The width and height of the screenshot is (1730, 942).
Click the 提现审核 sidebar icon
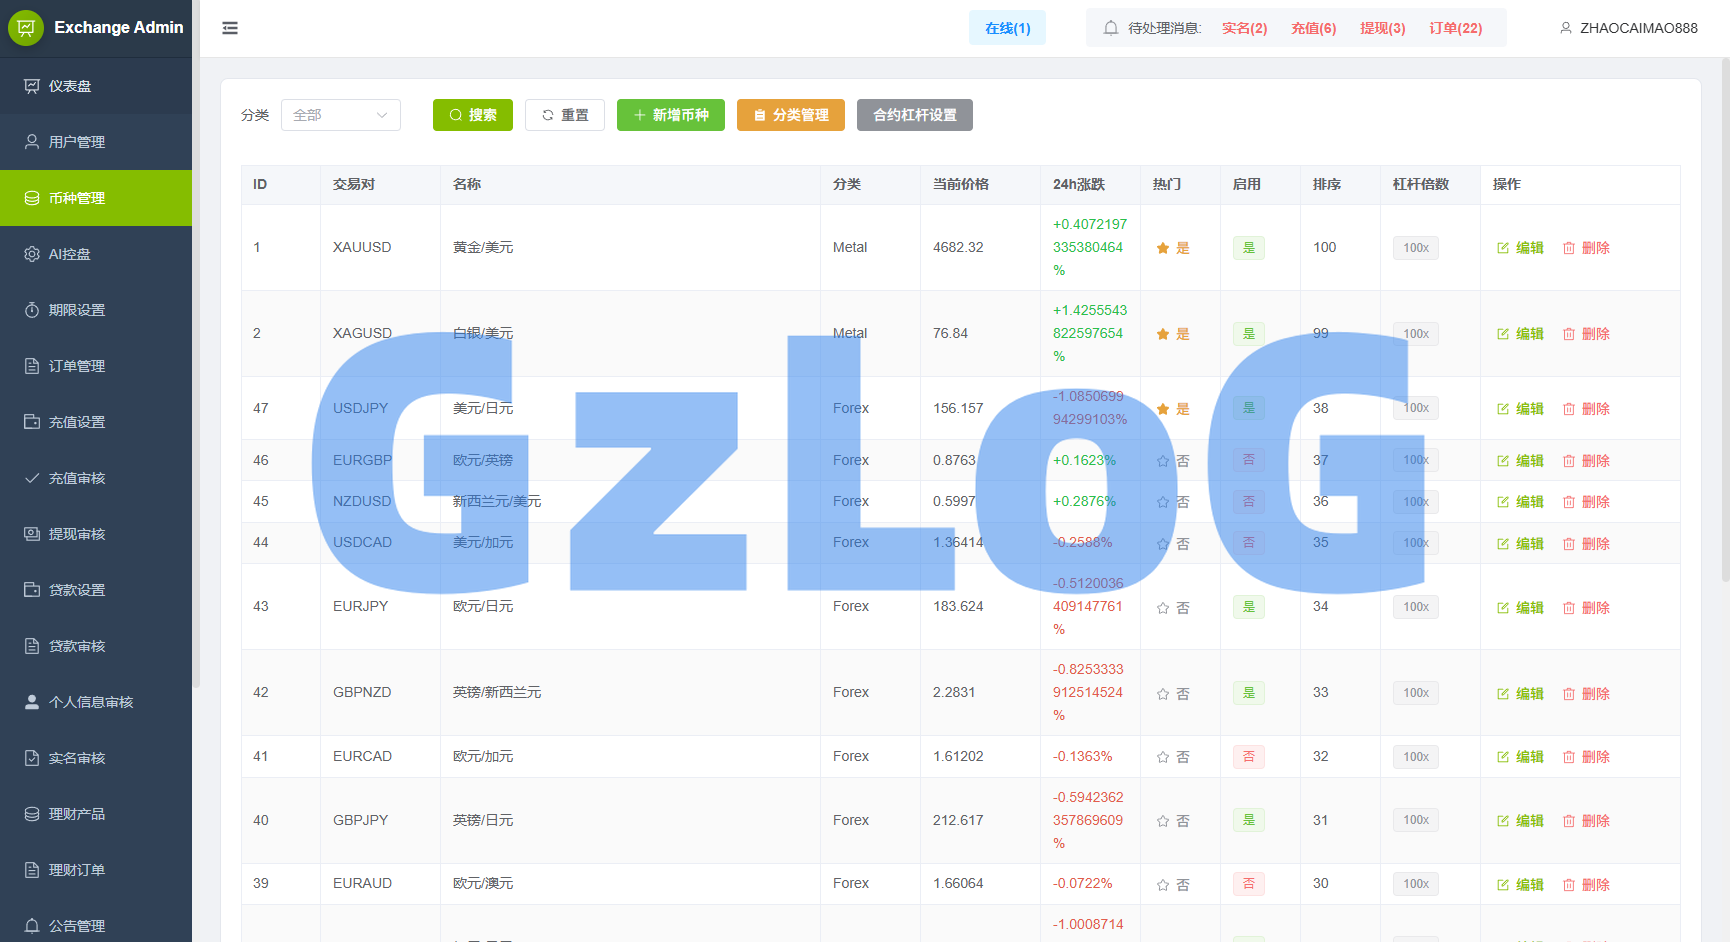coord(32,534)
